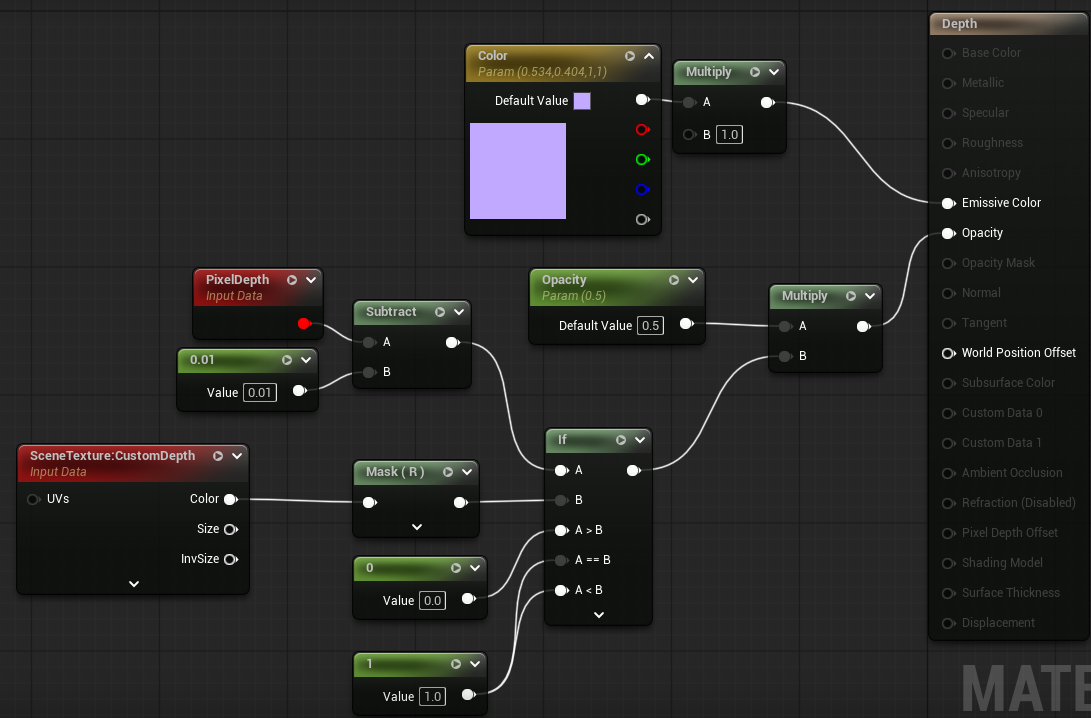
Task: Collapse the Color node with its header arrow
Action: click(x=649, y=56)
